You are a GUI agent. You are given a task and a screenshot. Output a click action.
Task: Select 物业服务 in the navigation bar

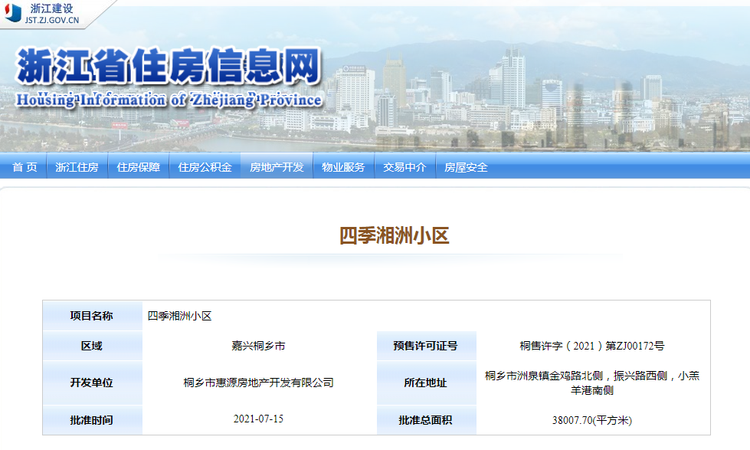(343, 167)
